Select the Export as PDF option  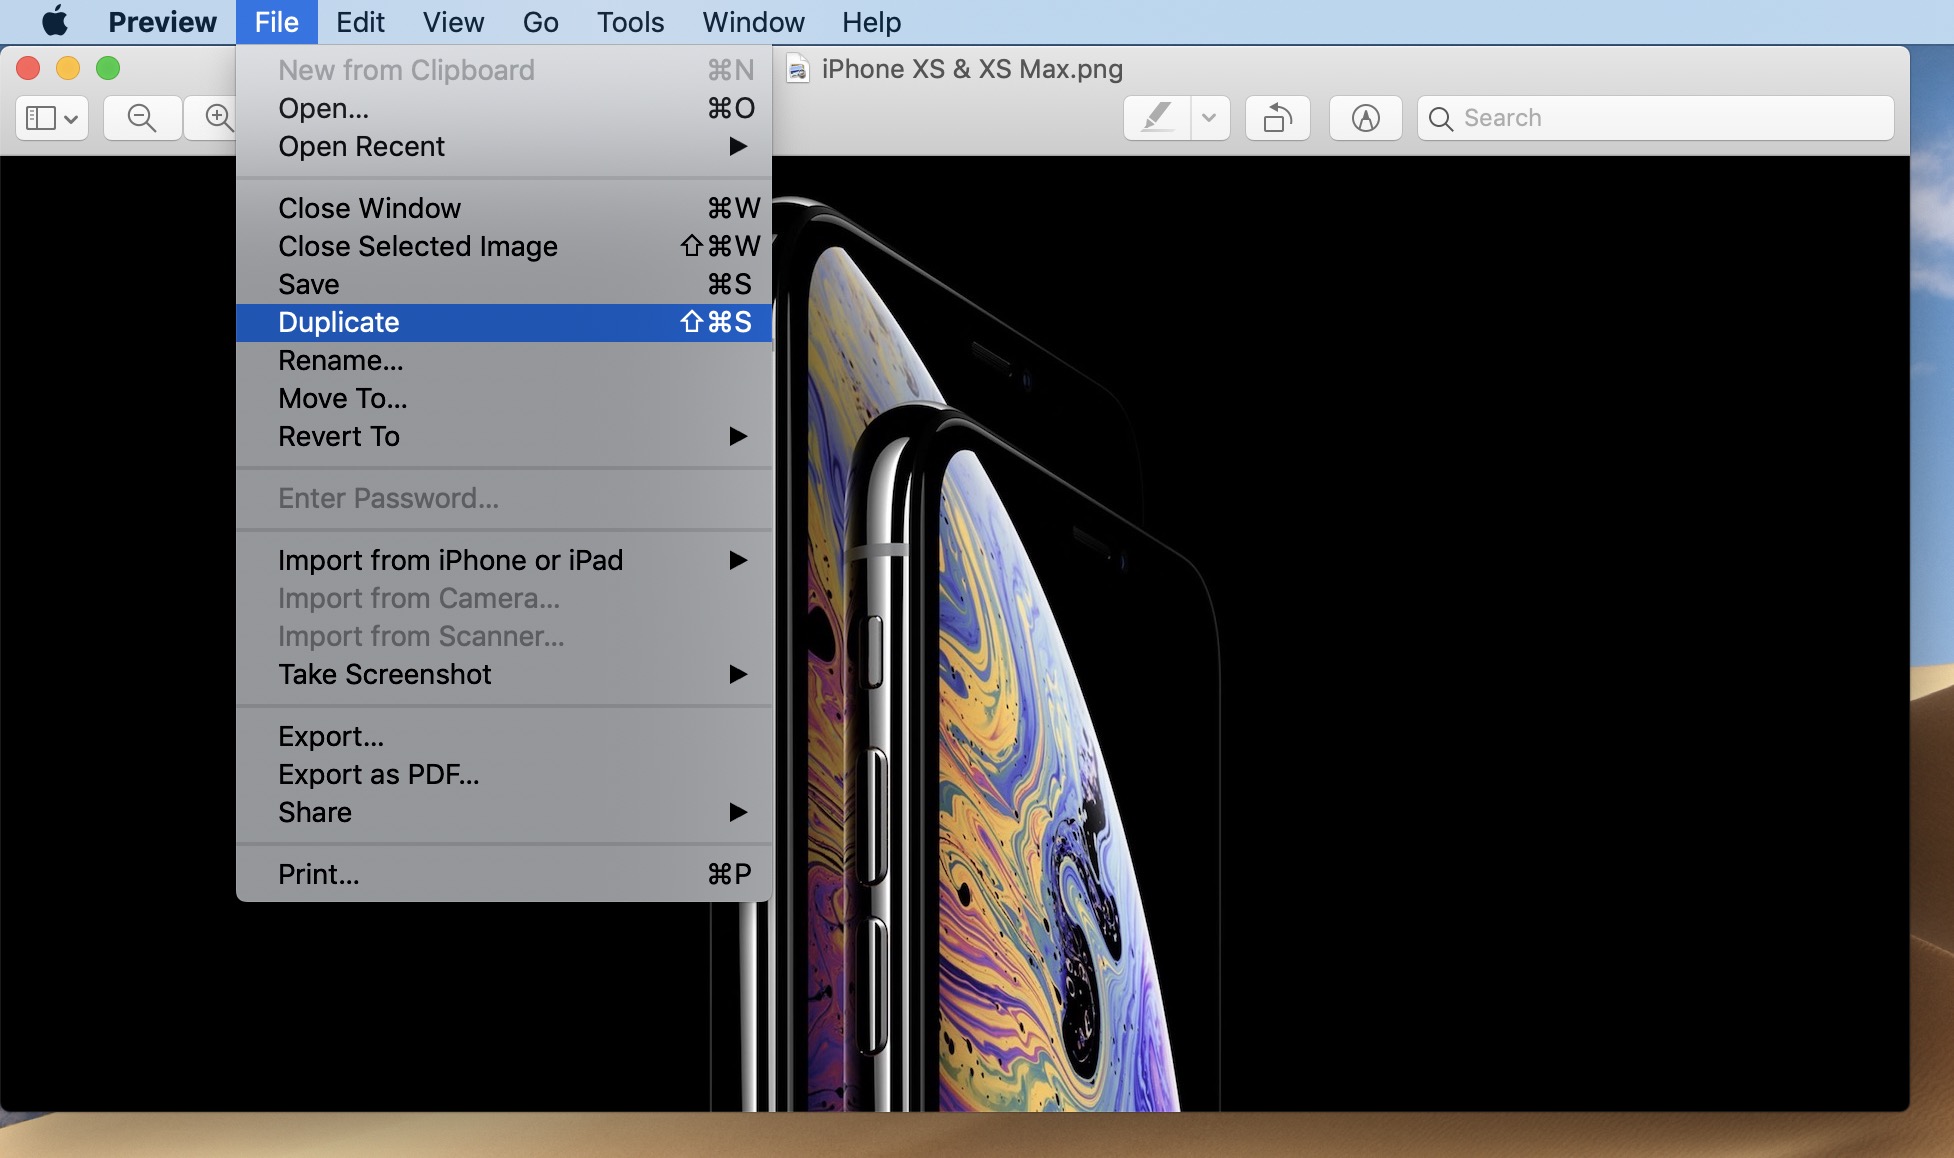pyautogui.click(x=378, y=775)
